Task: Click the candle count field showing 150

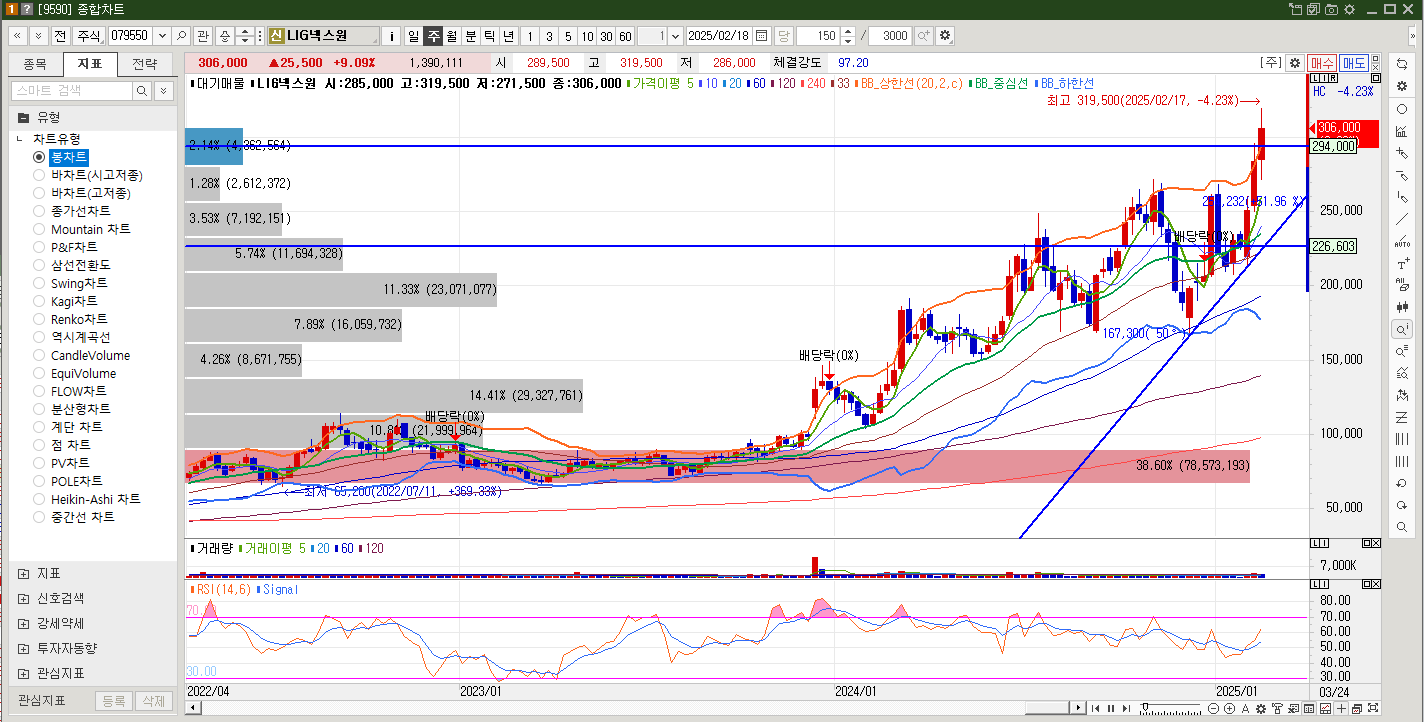Action: point(819,35)
